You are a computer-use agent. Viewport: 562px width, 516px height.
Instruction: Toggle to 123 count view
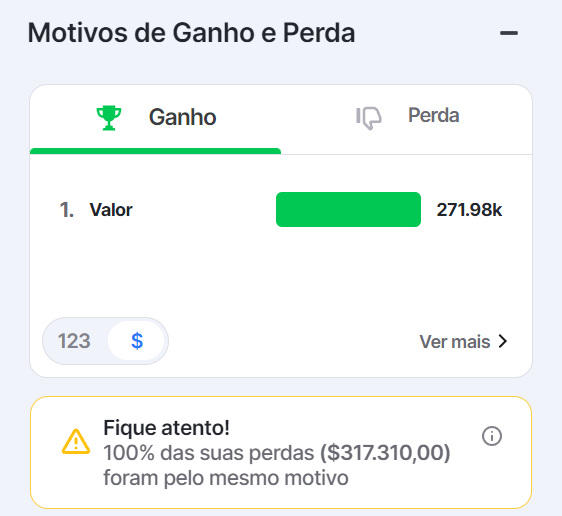(74, 341)
